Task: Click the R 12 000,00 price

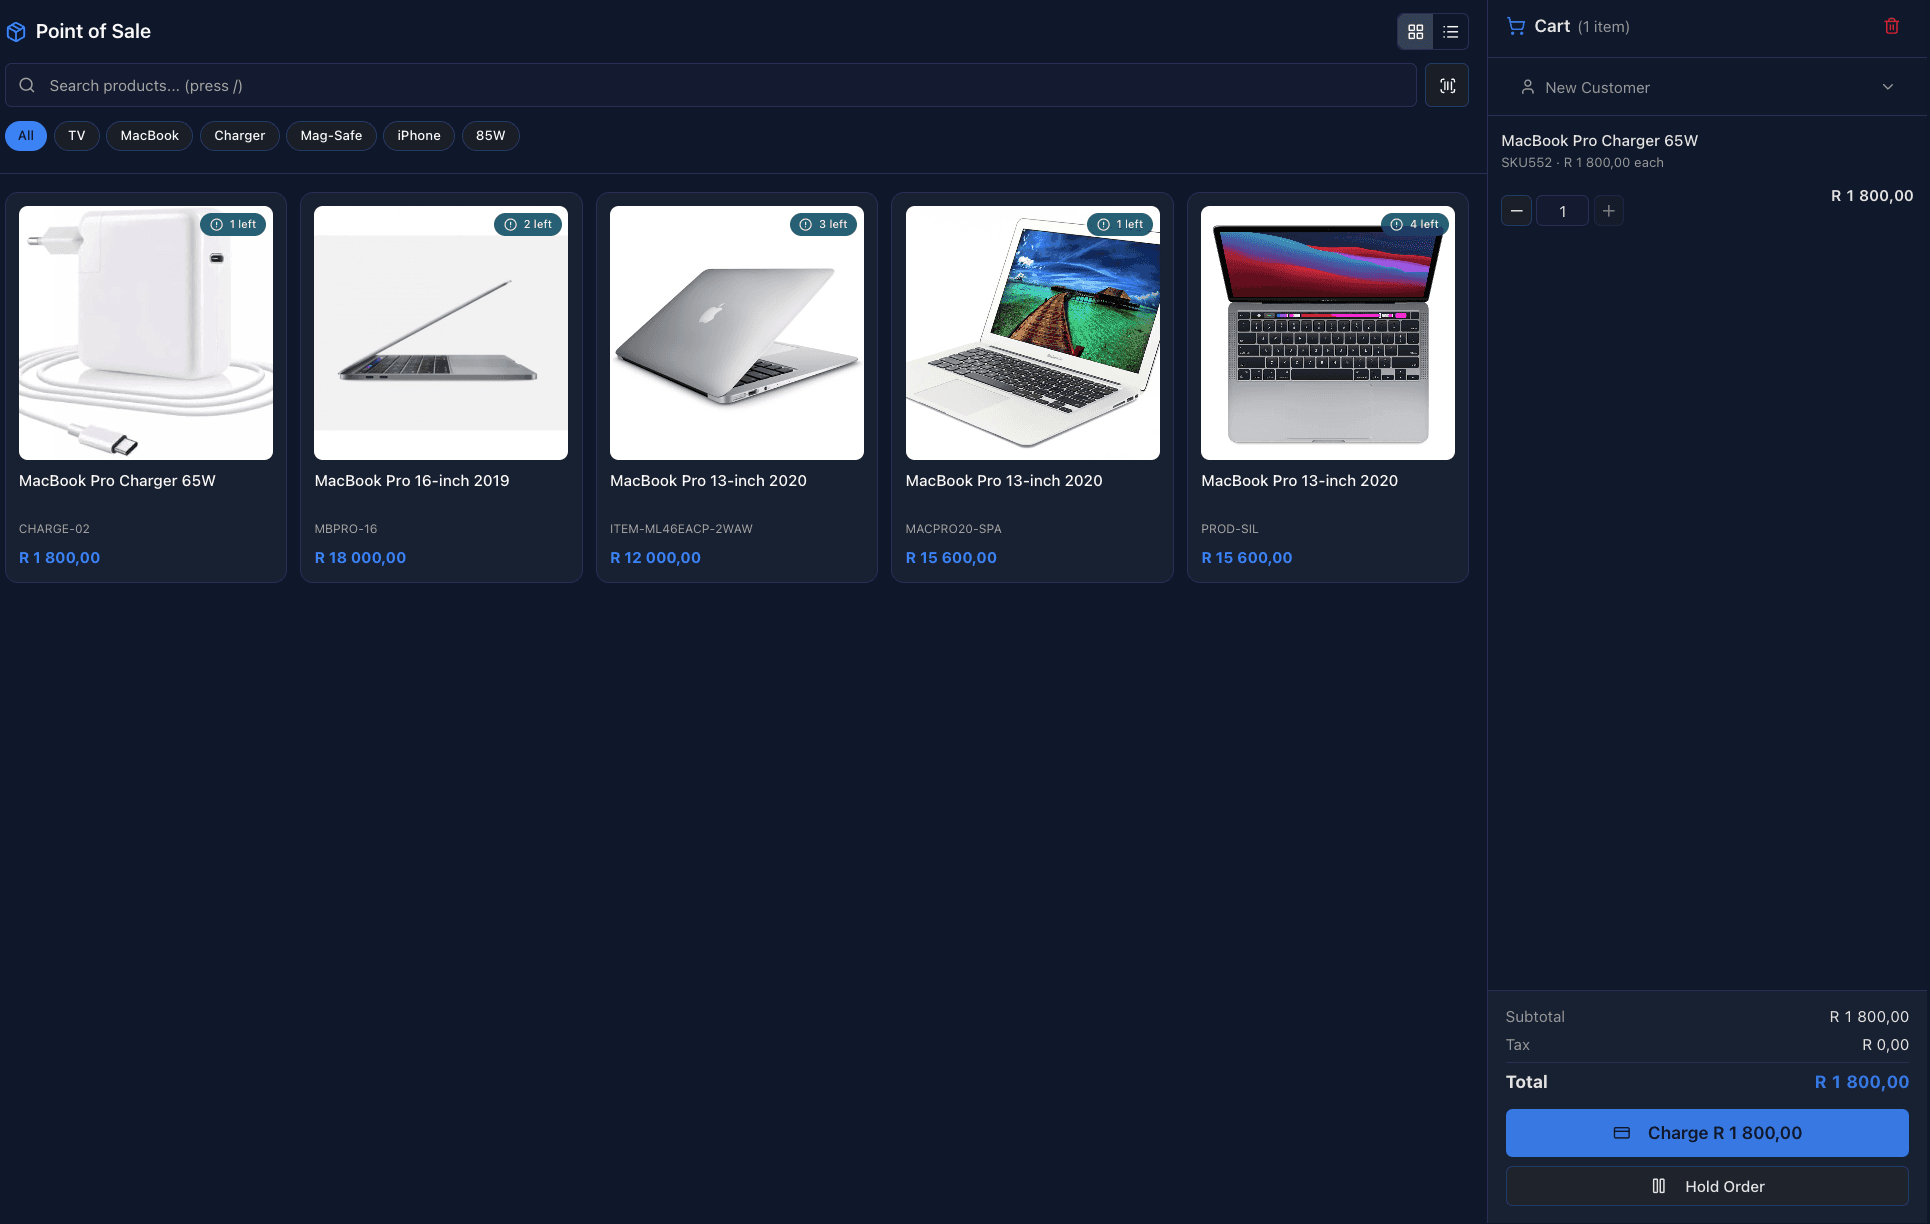Action: [x=655, y=558]
